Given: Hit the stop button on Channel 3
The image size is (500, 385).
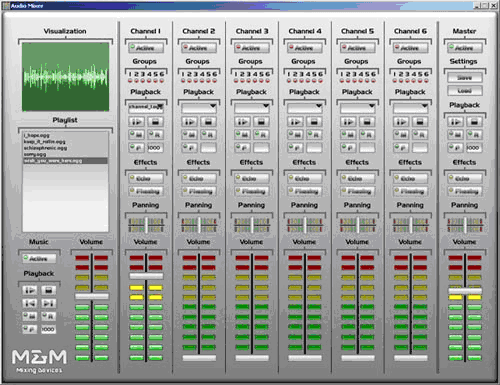Looking at the screenshot, I should coord(261,122).
